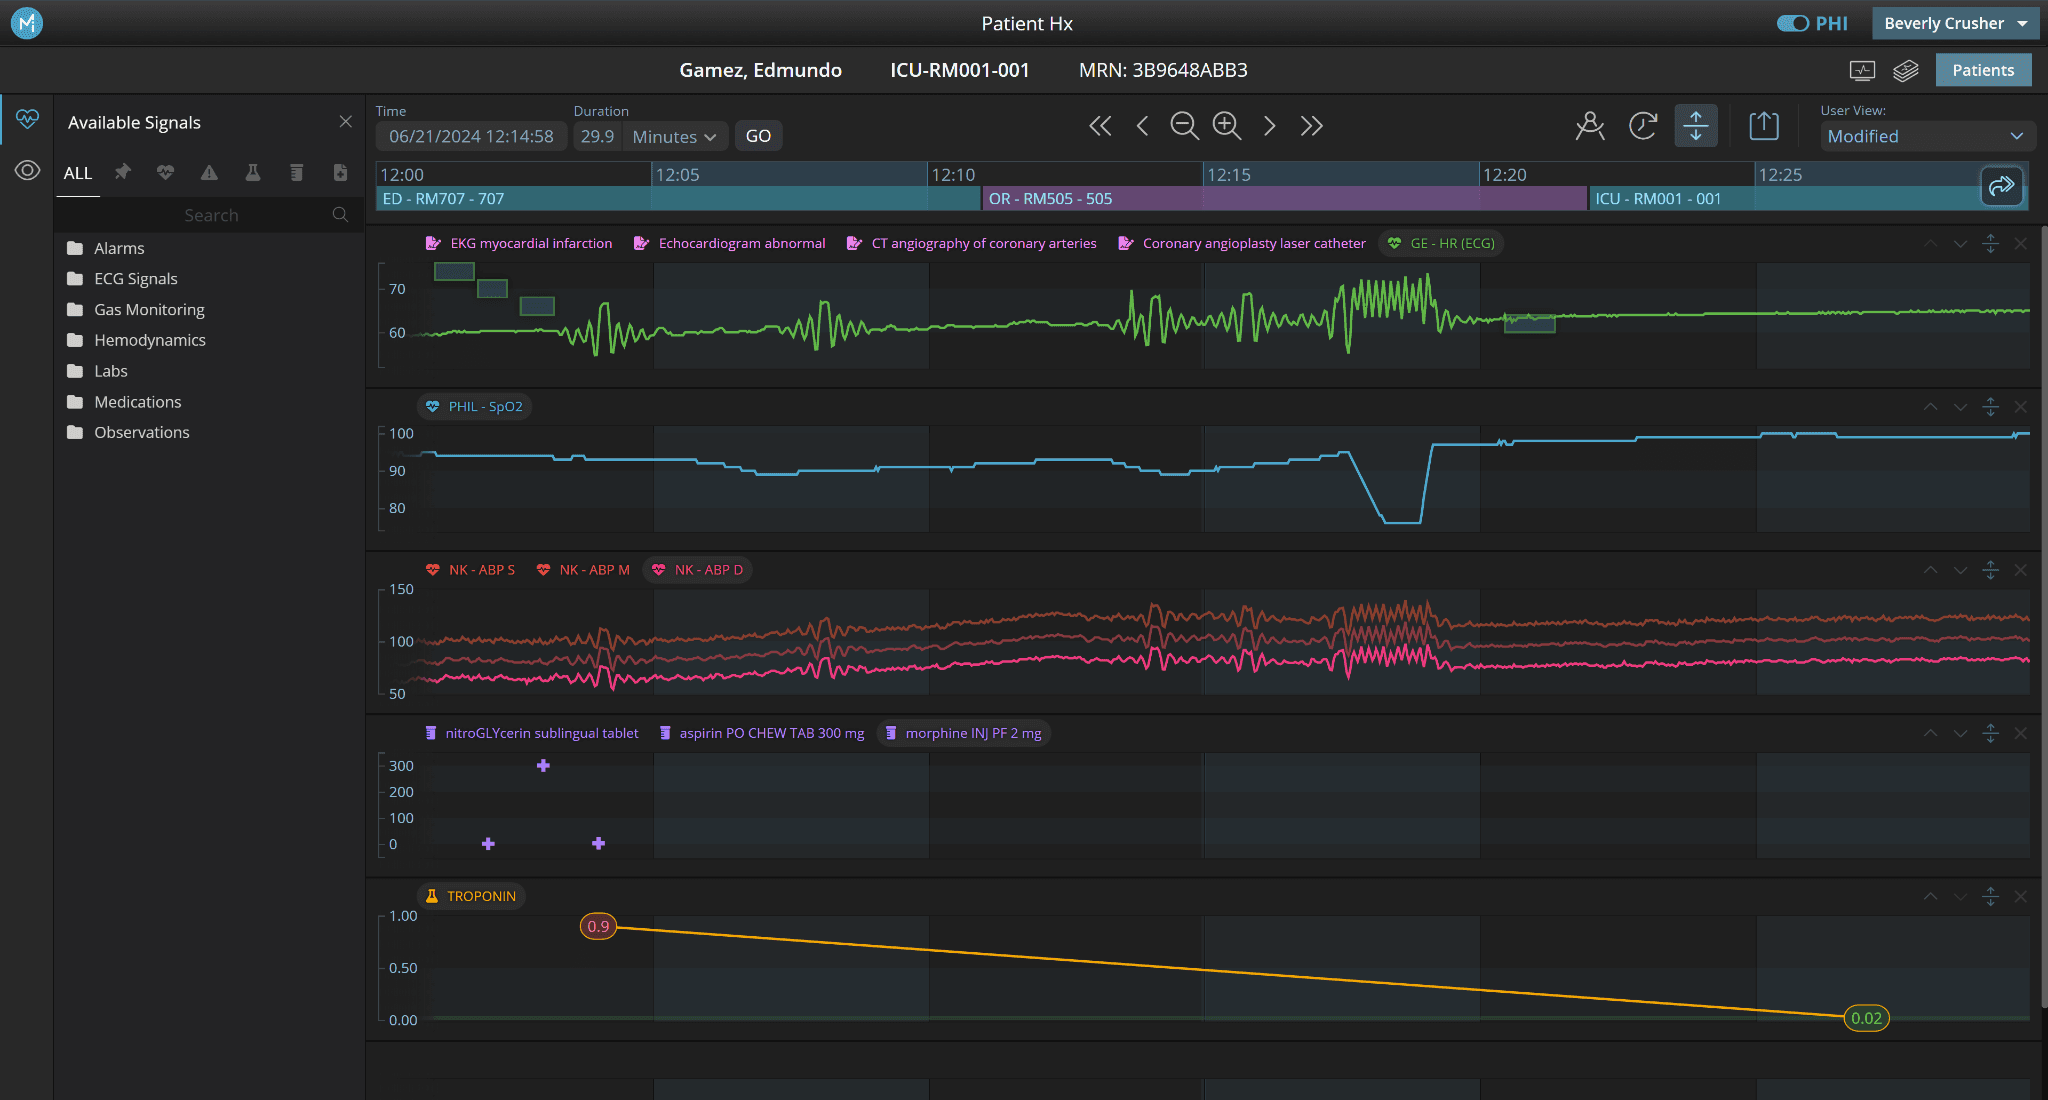Click the signal Search field
The height and width of the screenshot is (1100, 2048).
(x=208, y=215)
